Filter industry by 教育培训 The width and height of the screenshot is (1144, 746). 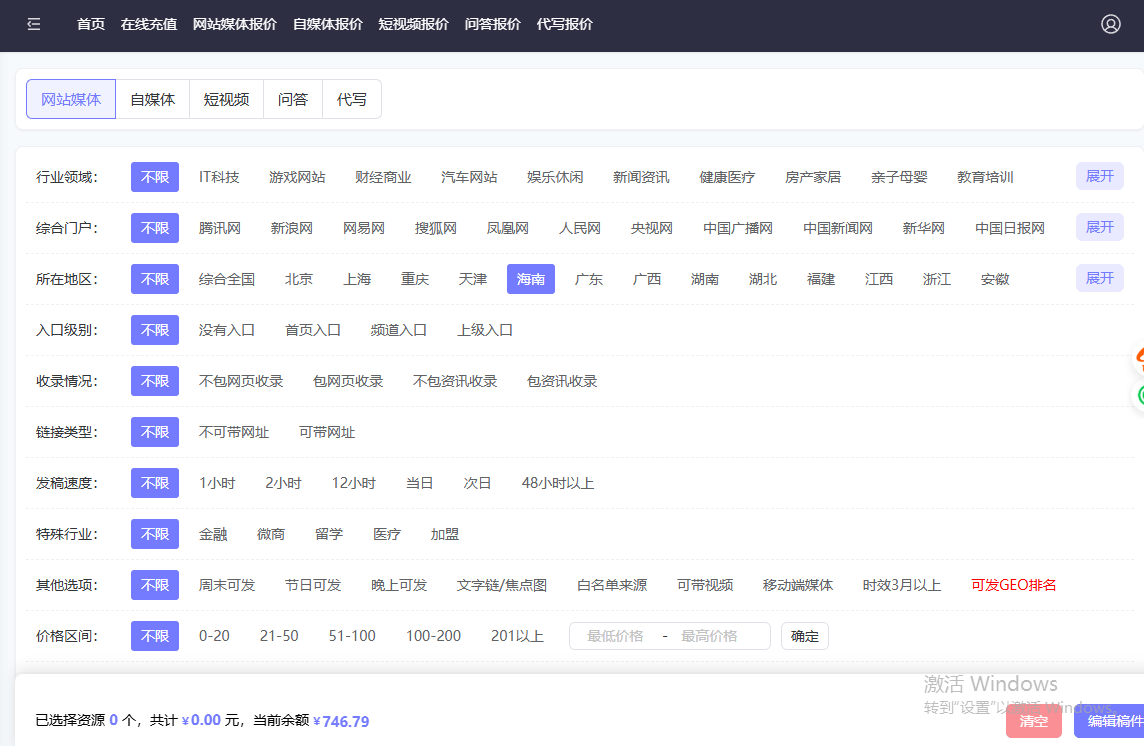[985, 177]
